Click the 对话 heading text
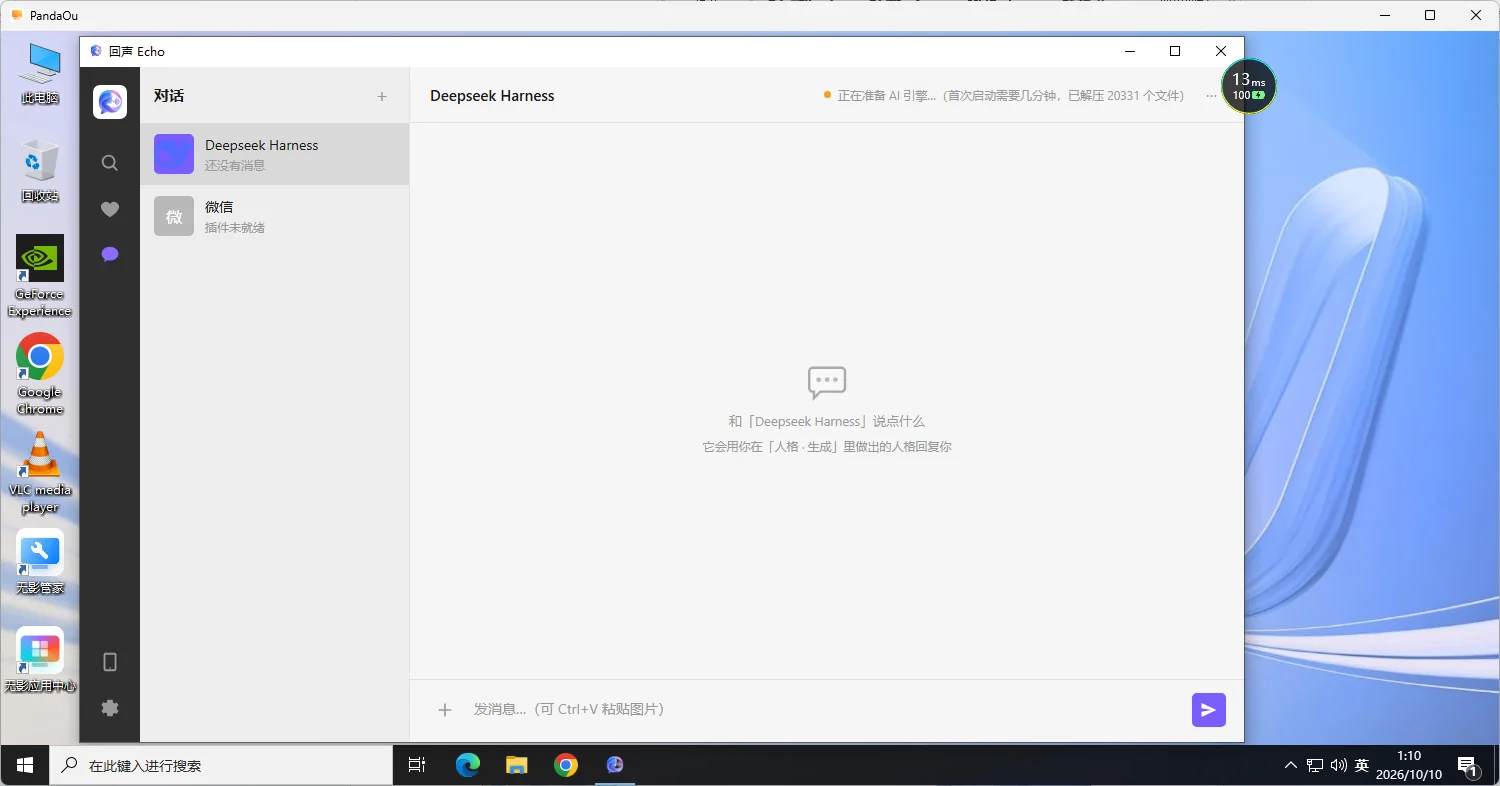Image resolution: width=1500 pixels, height=786 pixels. point(169,96)
